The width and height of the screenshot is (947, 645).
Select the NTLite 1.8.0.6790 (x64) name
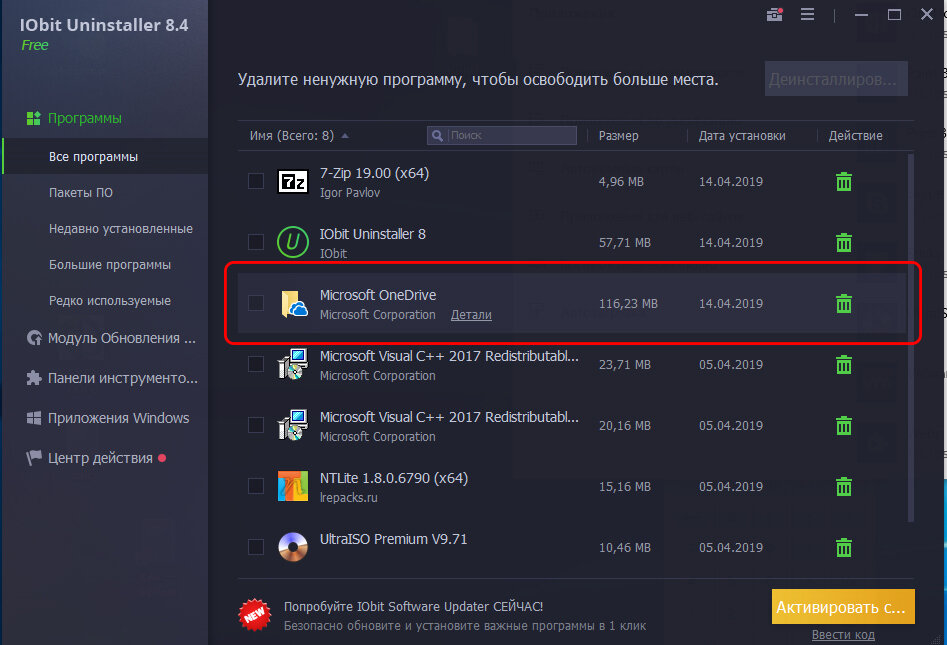(394, 478)
